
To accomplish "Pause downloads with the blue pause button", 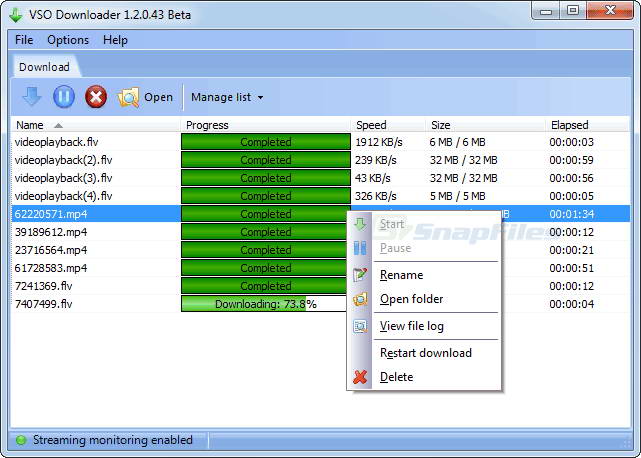I will point(64,97).
